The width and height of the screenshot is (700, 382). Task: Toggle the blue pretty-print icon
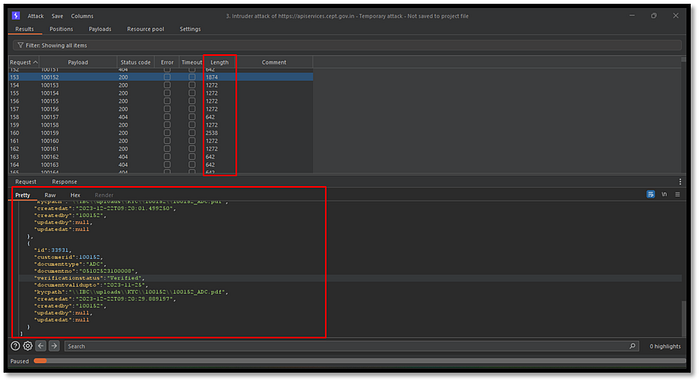coord(651,194)
